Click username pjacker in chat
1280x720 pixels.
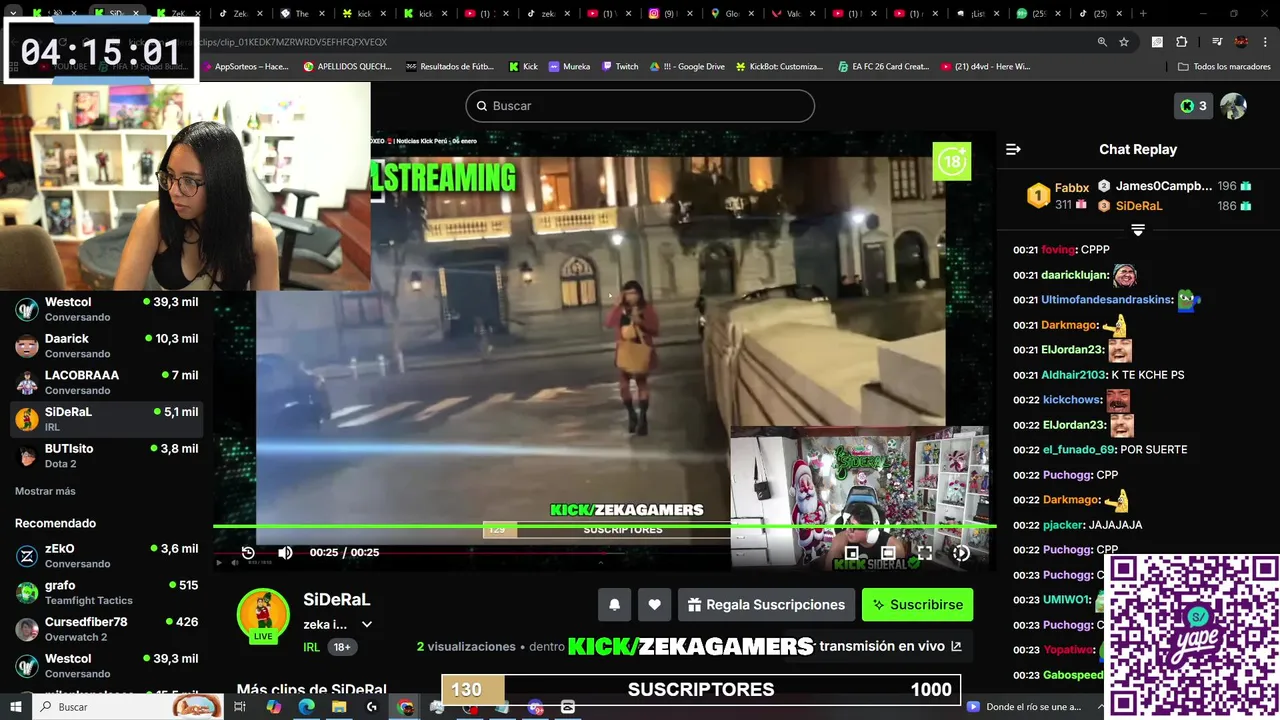point(1063,525)
